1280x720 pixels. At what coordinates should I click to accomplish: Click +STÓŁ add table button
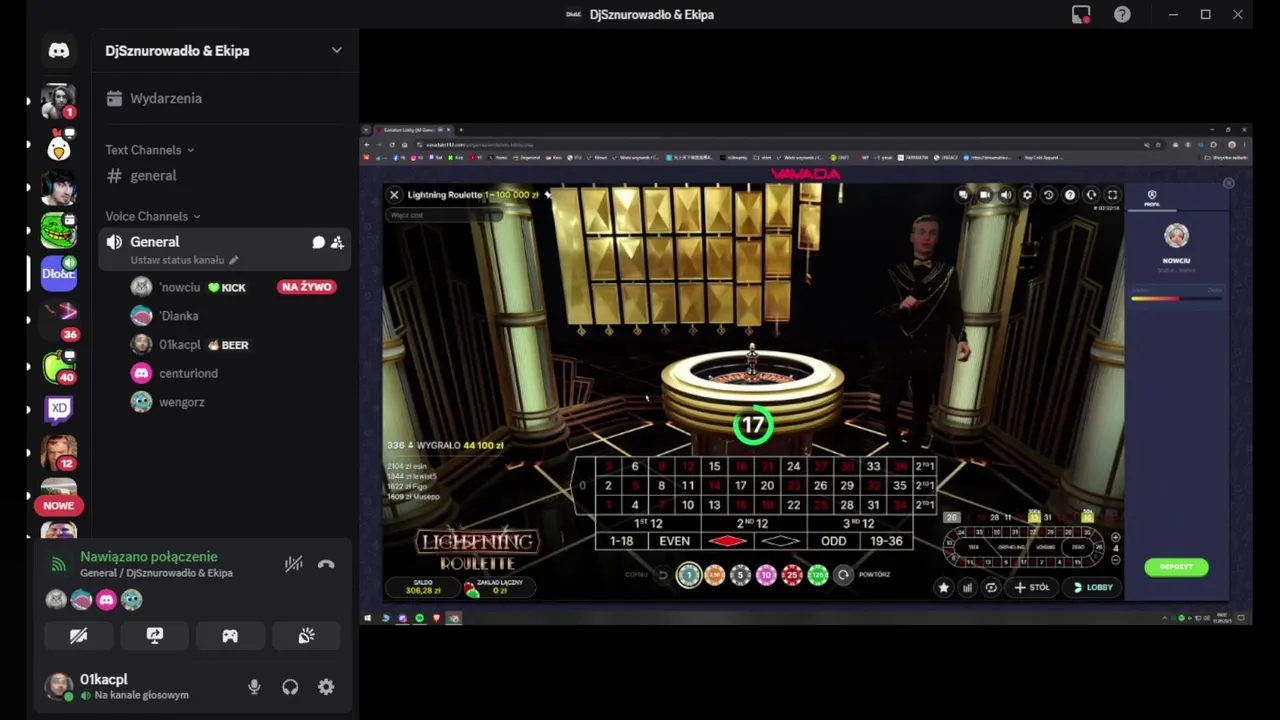(1032, 588)
